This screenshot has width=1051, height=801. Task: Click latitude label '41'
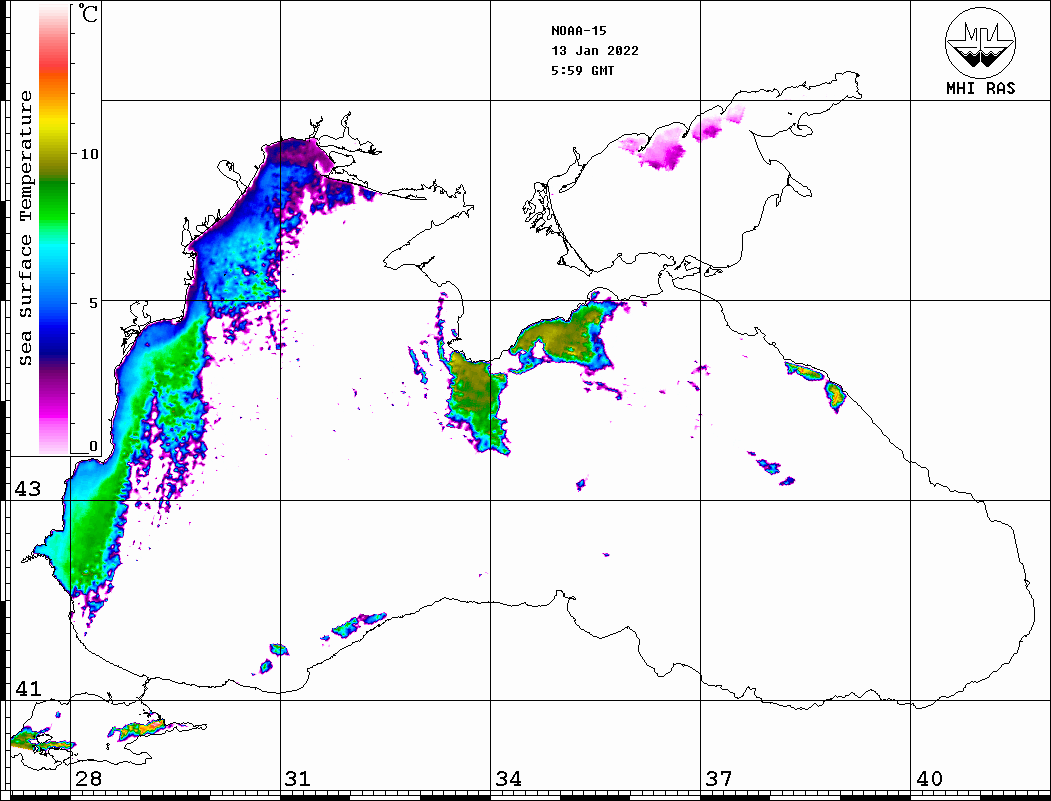tap(28, 688)
